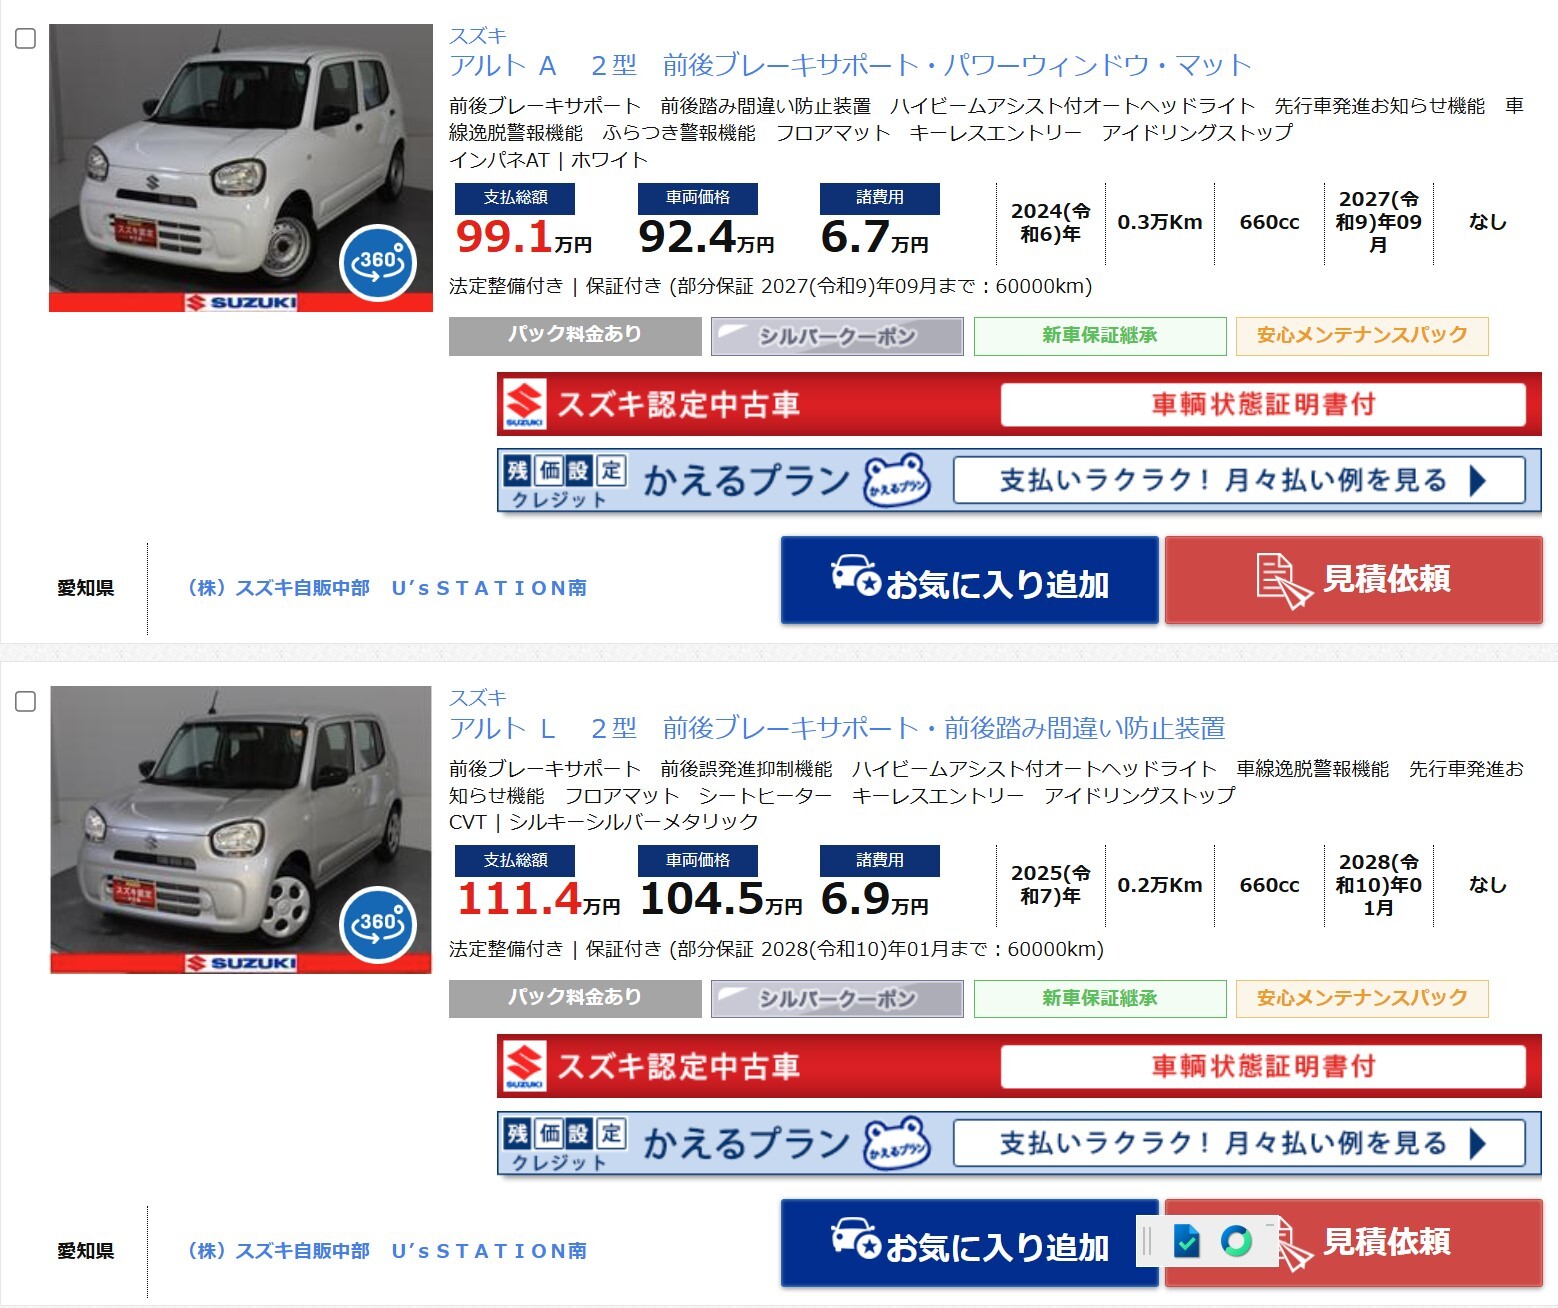Minimize the small floating toolbar with the dash
Image resolution: width=1558 pixels, height=1308 pixels.
click(1270, 1225)
